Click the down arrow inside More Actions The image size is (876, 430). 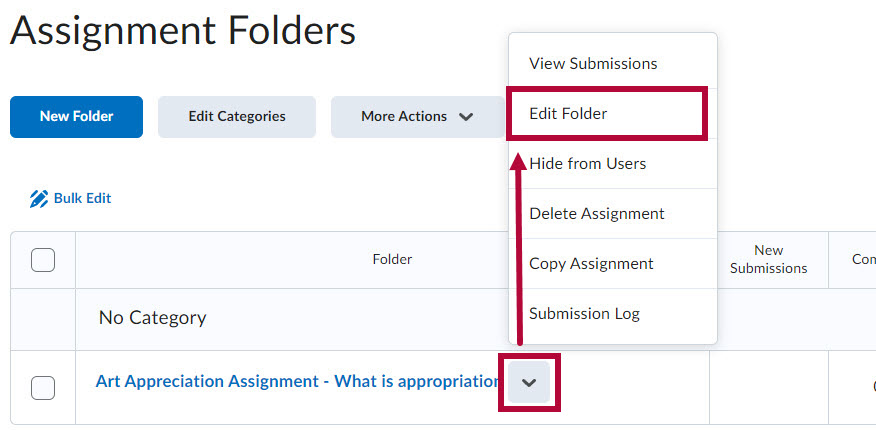(x=466, y=117)
